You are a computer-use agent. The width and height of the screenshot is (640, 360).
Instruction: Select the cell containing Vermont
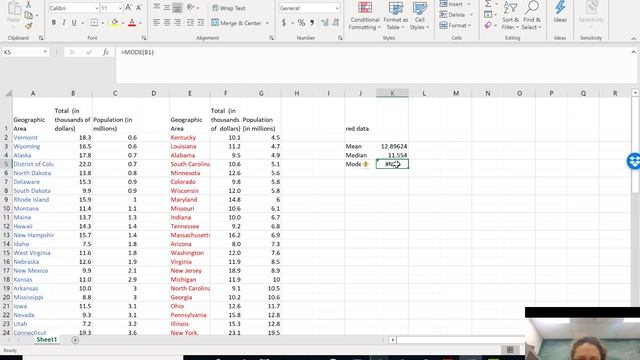[x=33, y=138]
